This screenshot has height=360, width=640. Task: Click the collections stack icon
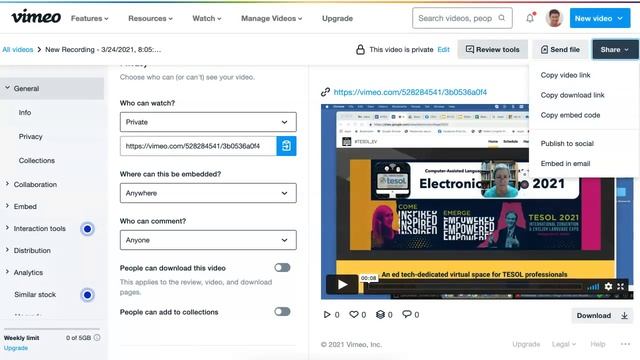pyautogui.click(x=380, y=314)
